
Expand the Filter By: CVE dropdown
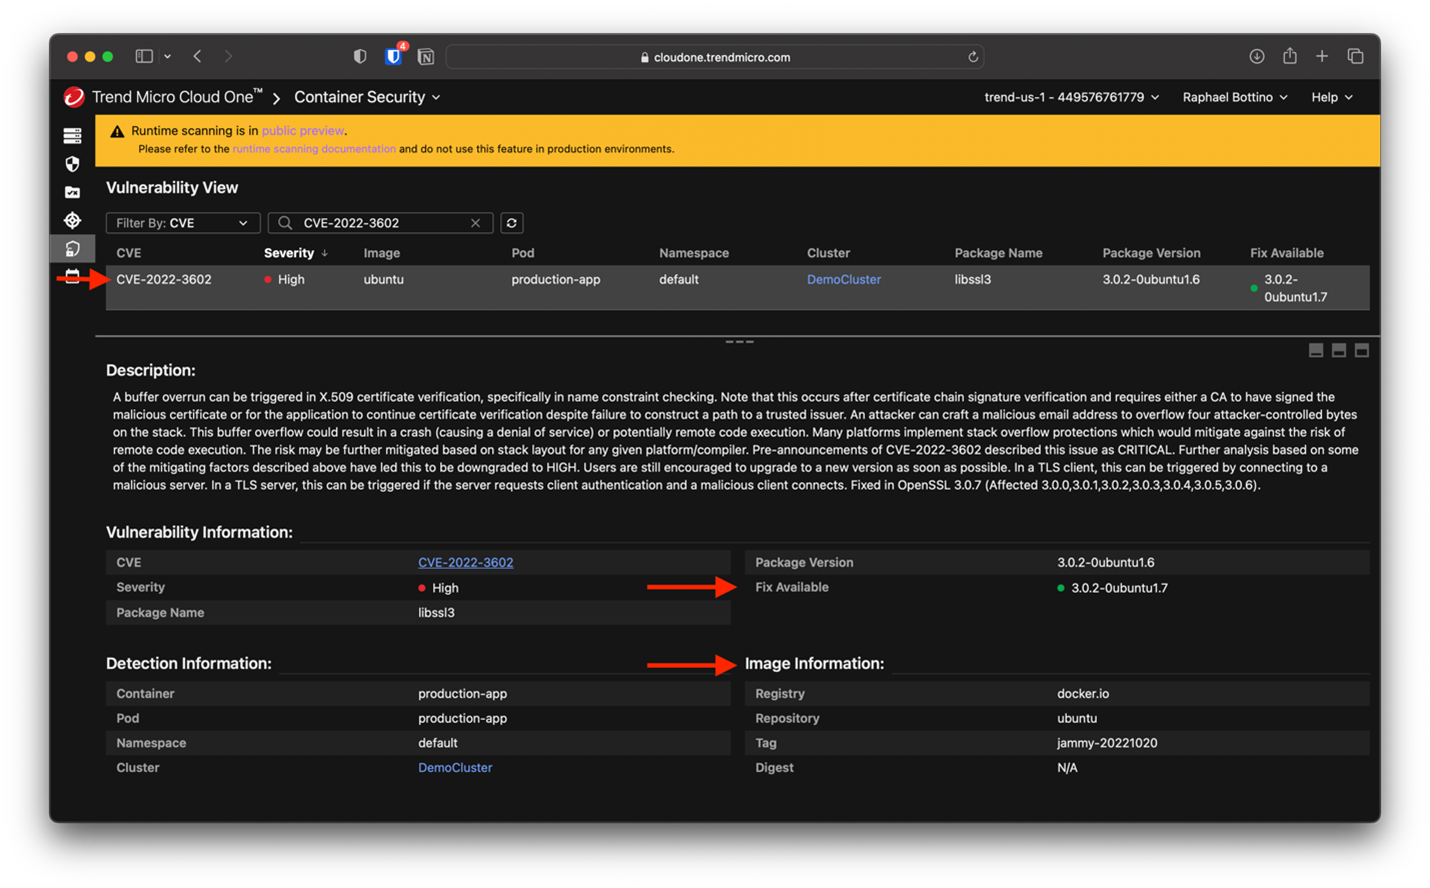click(183, 223)
